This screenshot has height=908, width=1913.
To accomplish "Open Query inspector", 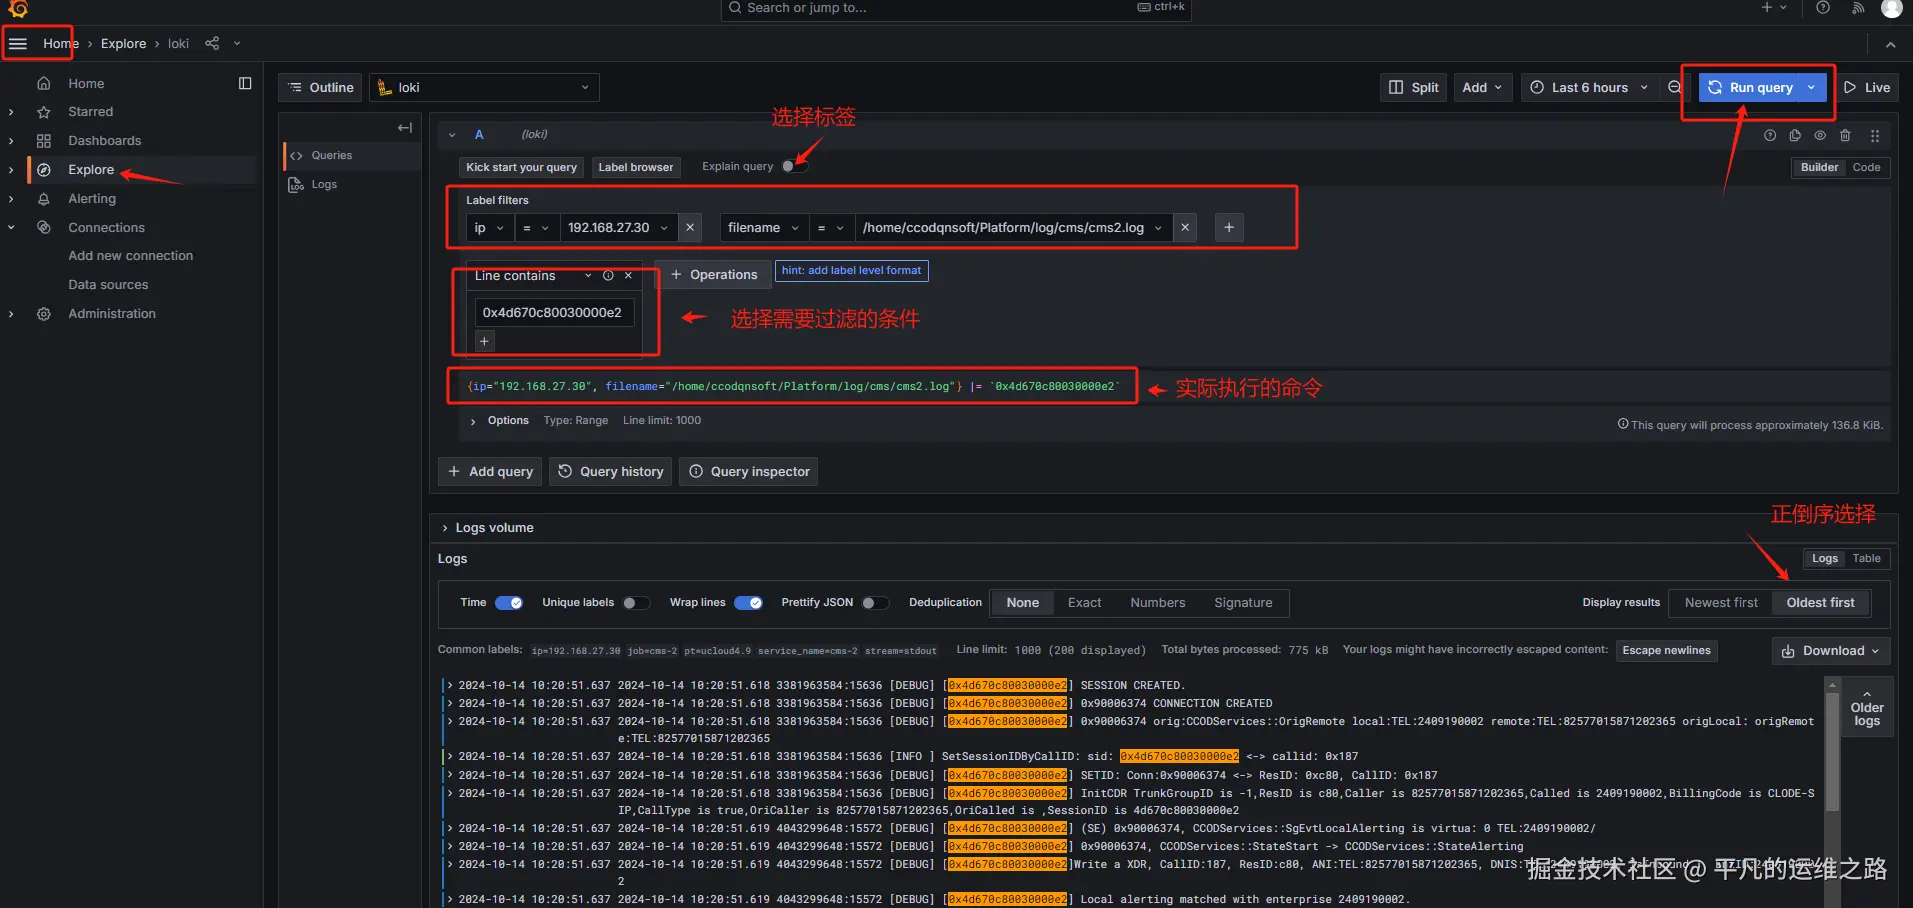I will 749,472.
